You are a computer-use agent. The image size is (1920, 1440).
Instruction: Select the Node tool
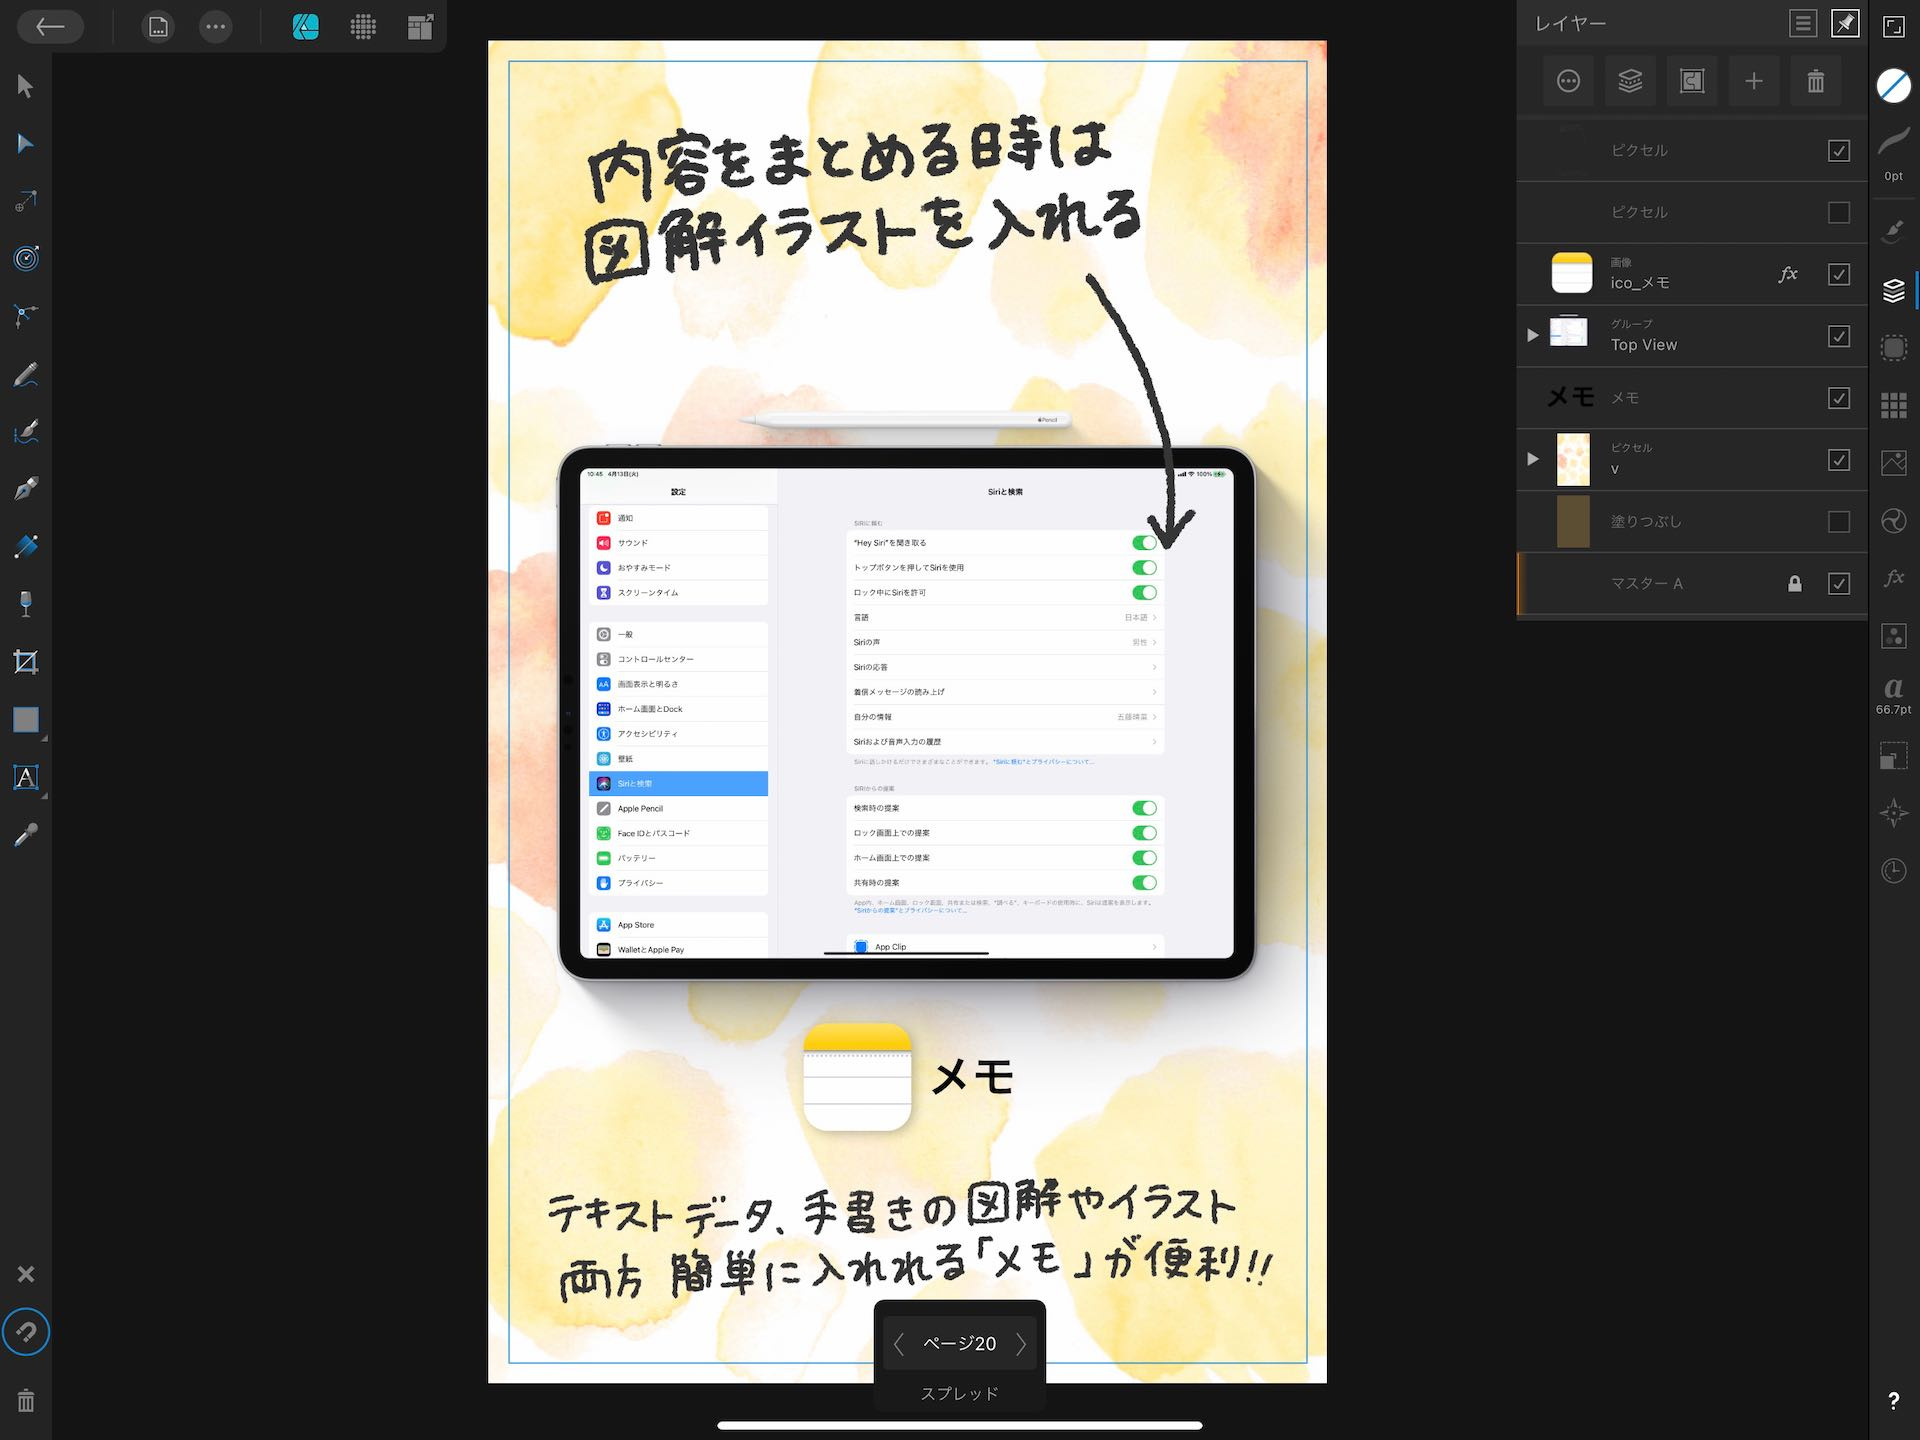pos(26,144)
